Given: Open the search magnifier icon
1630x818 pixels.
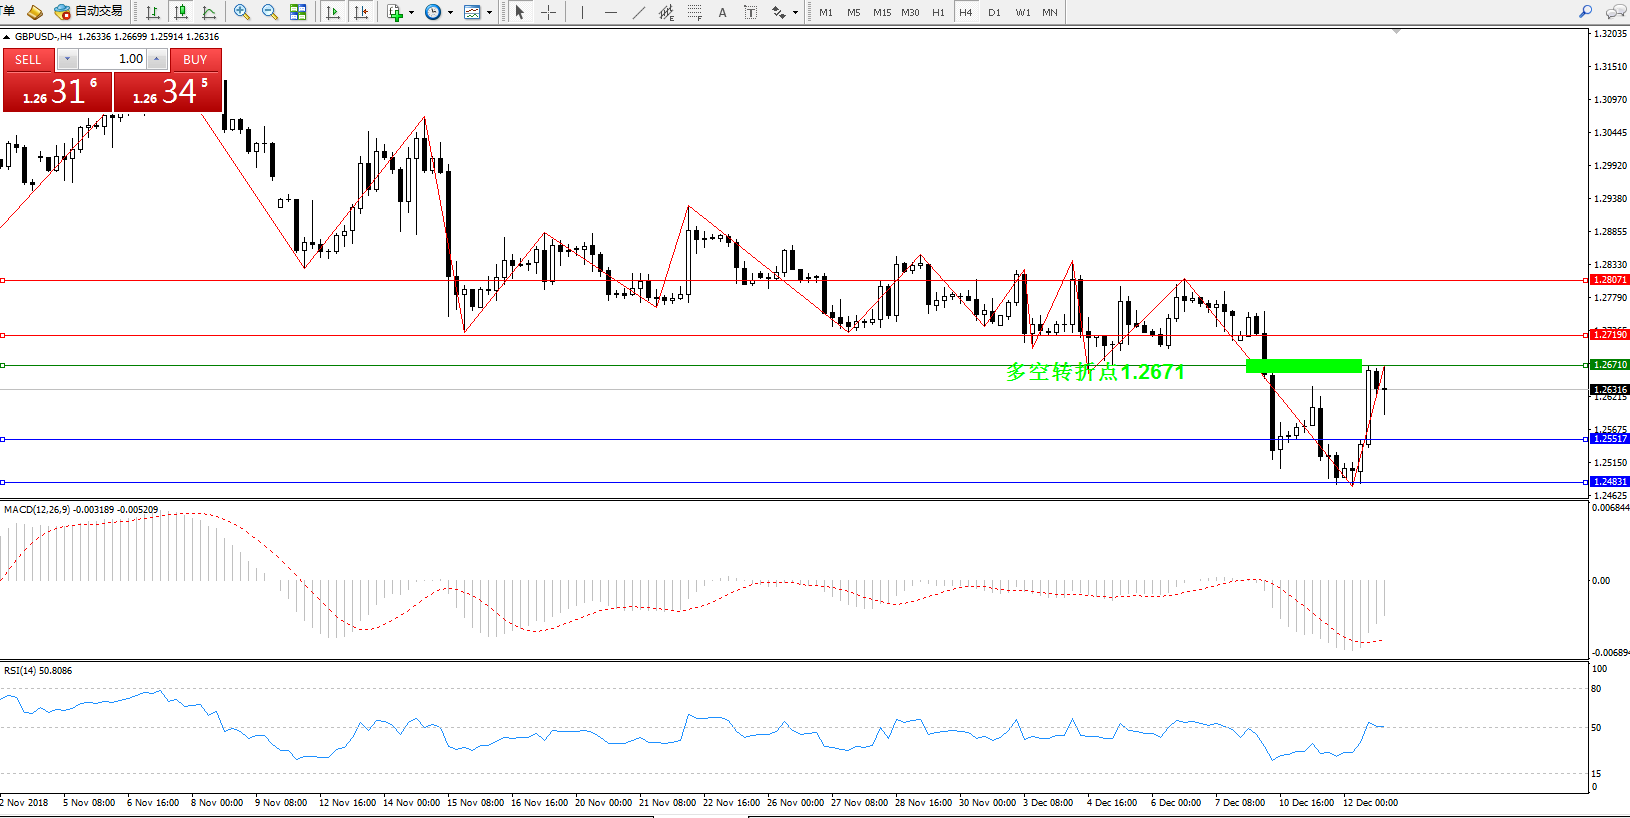Looking at the screenshot, I should coord(1585,12).
